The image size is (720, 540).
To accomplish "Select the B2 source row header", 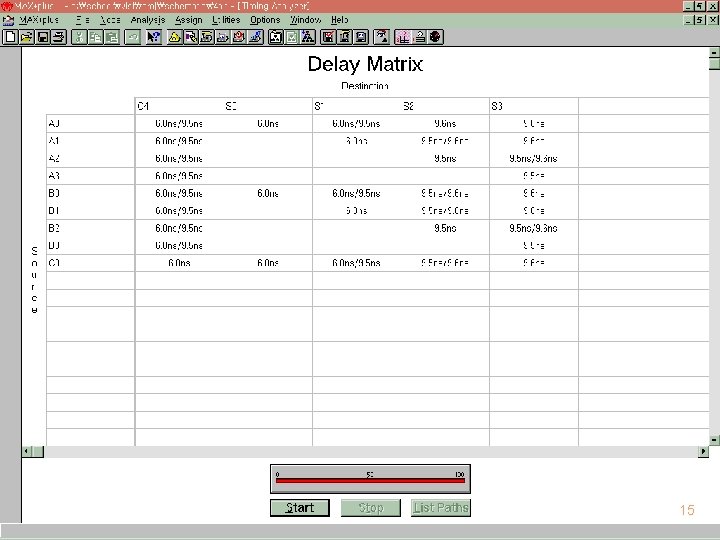I will click(x=90, y=228).
